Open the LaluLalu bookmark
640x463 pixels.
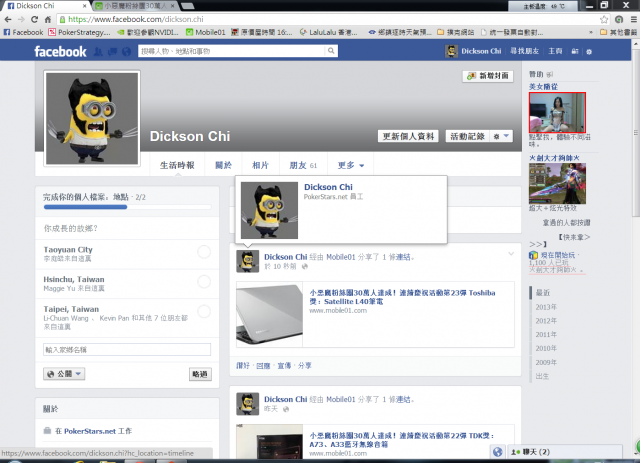pos(329,32)
